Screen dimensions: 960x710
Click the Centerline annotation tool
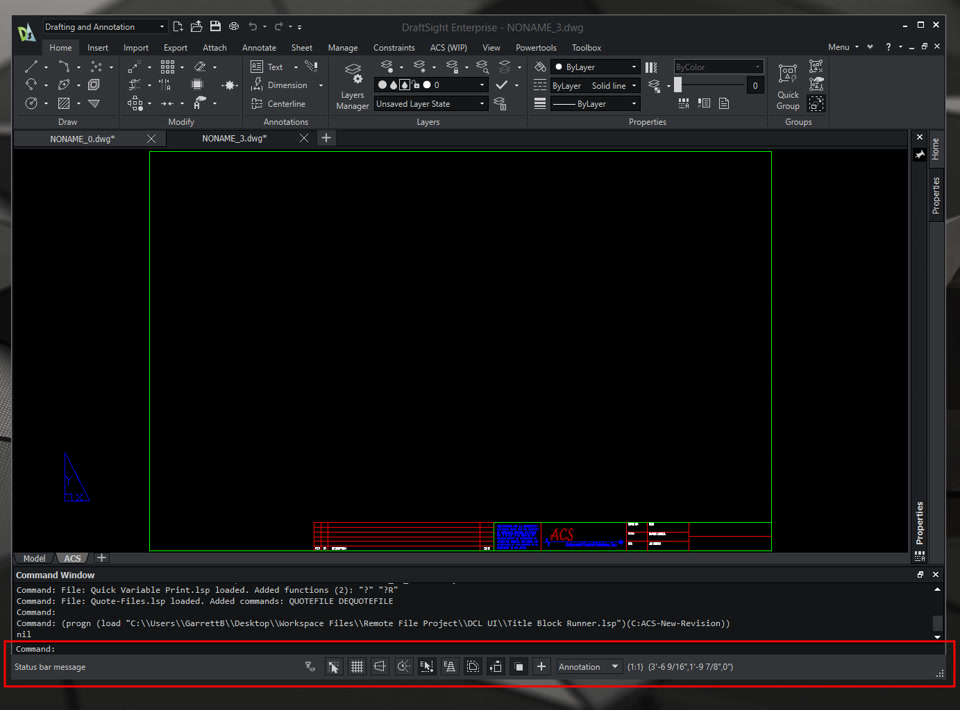278,103
